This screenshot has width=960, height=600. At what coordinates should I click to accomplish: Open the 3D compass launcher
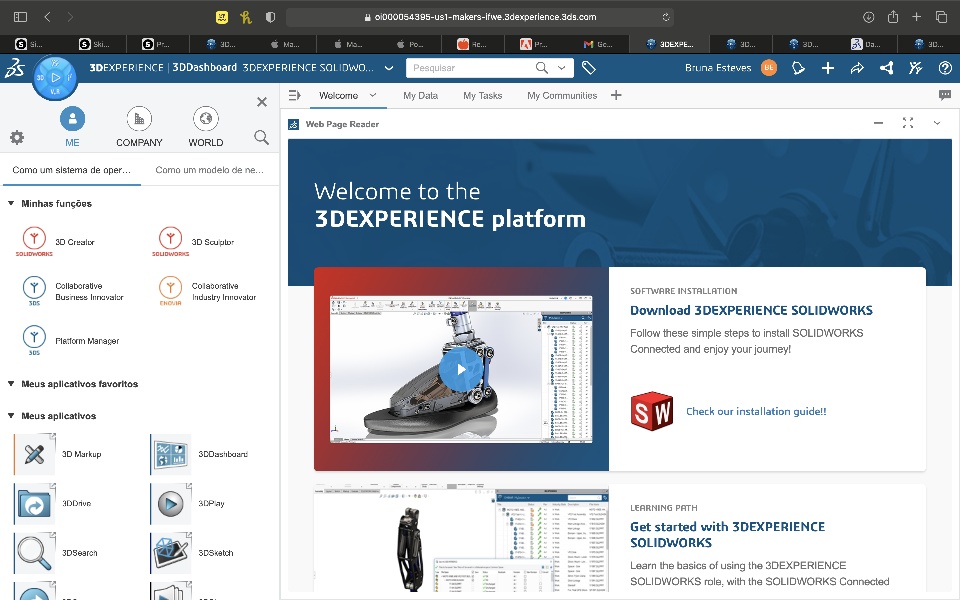(x=55, y=78)
